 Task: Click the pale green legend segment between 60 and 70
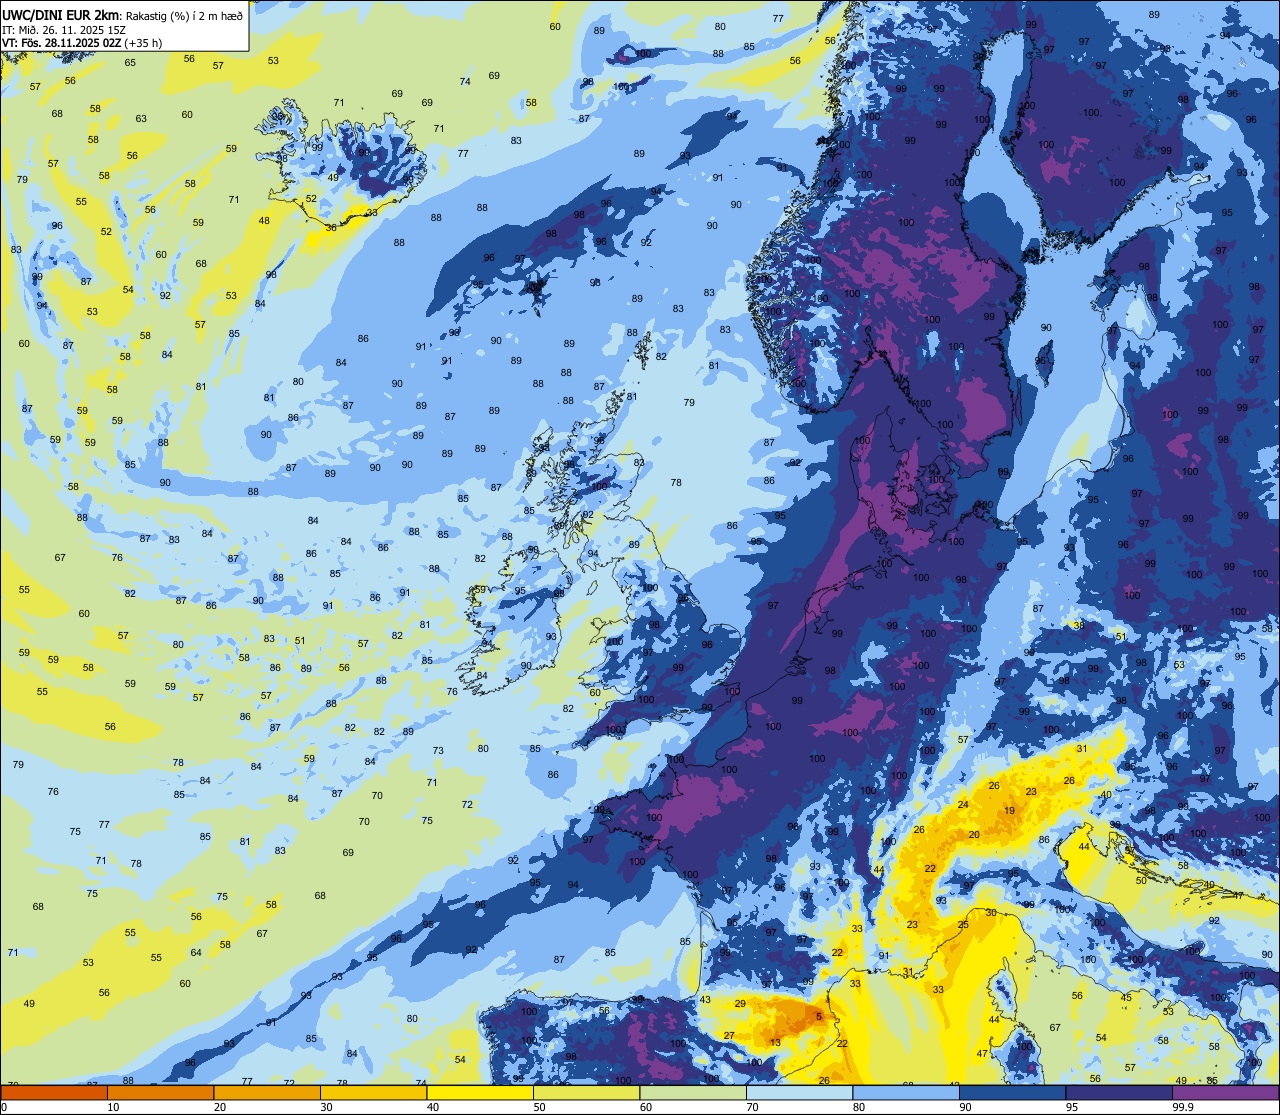click(693, 1092)
